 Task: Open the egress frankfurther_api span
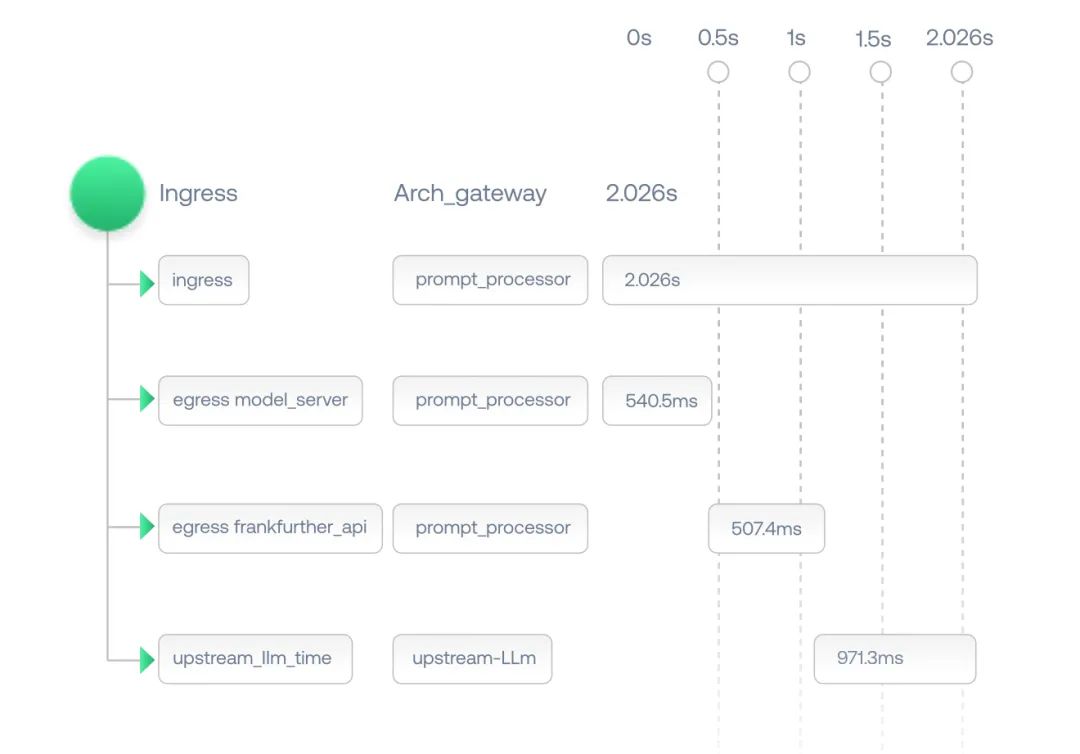(270, 528)
